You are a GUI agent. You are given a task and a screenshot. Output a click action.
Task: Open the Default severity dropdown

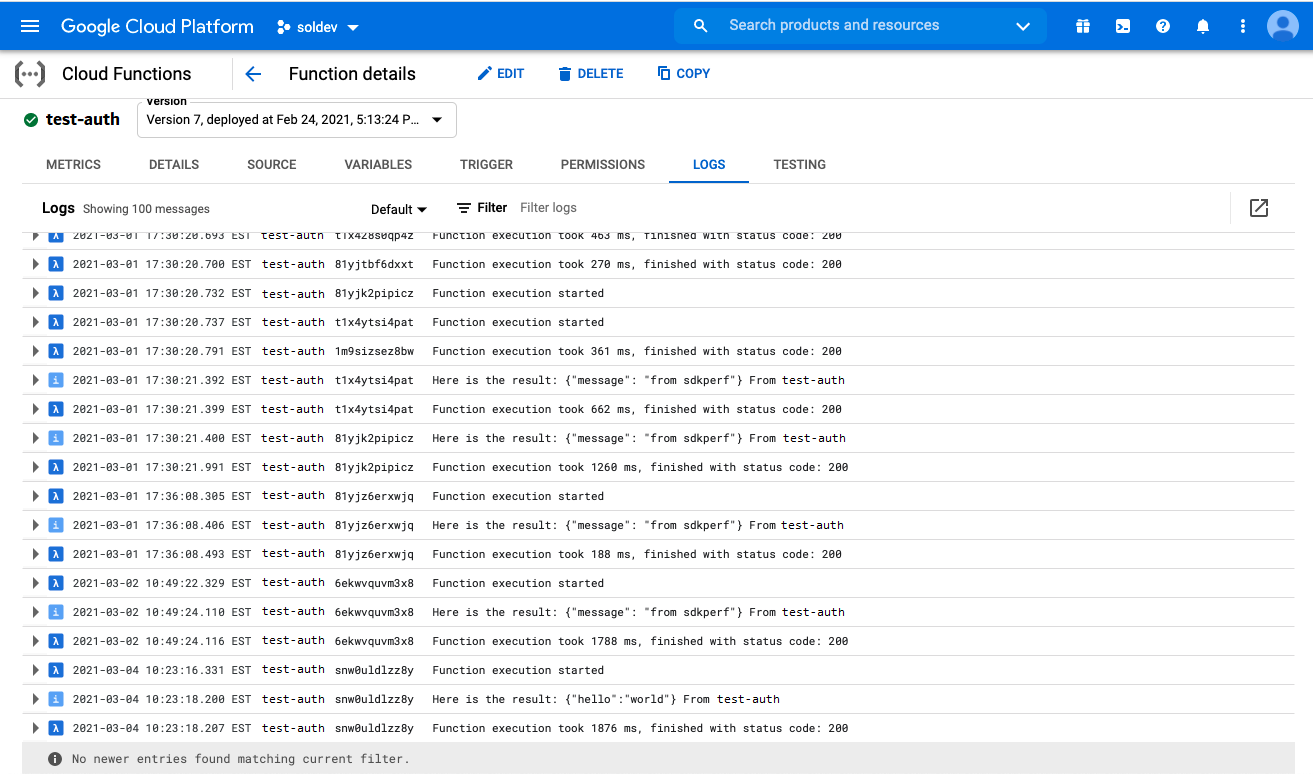tap(399, 209)
